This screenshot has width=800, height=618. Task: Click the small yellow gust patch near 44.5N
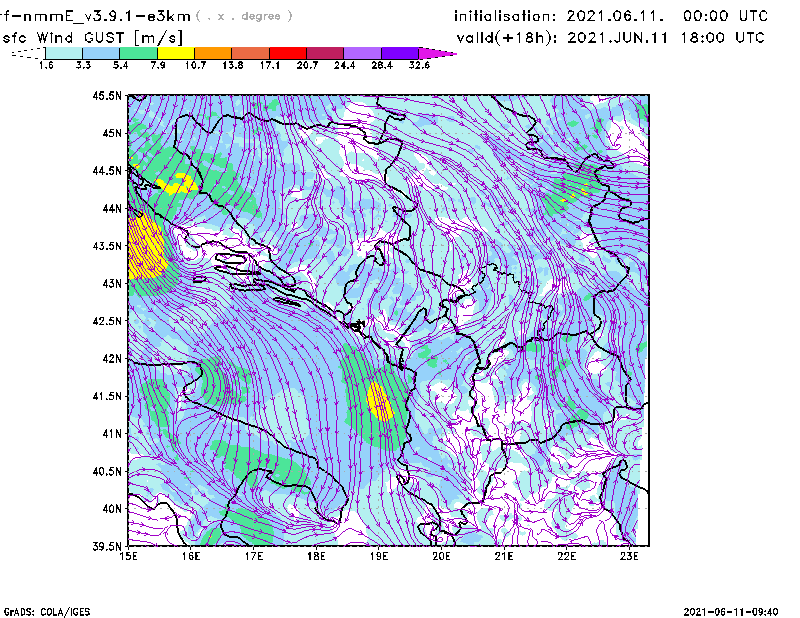pyautogui.click(x=178, y=184)
